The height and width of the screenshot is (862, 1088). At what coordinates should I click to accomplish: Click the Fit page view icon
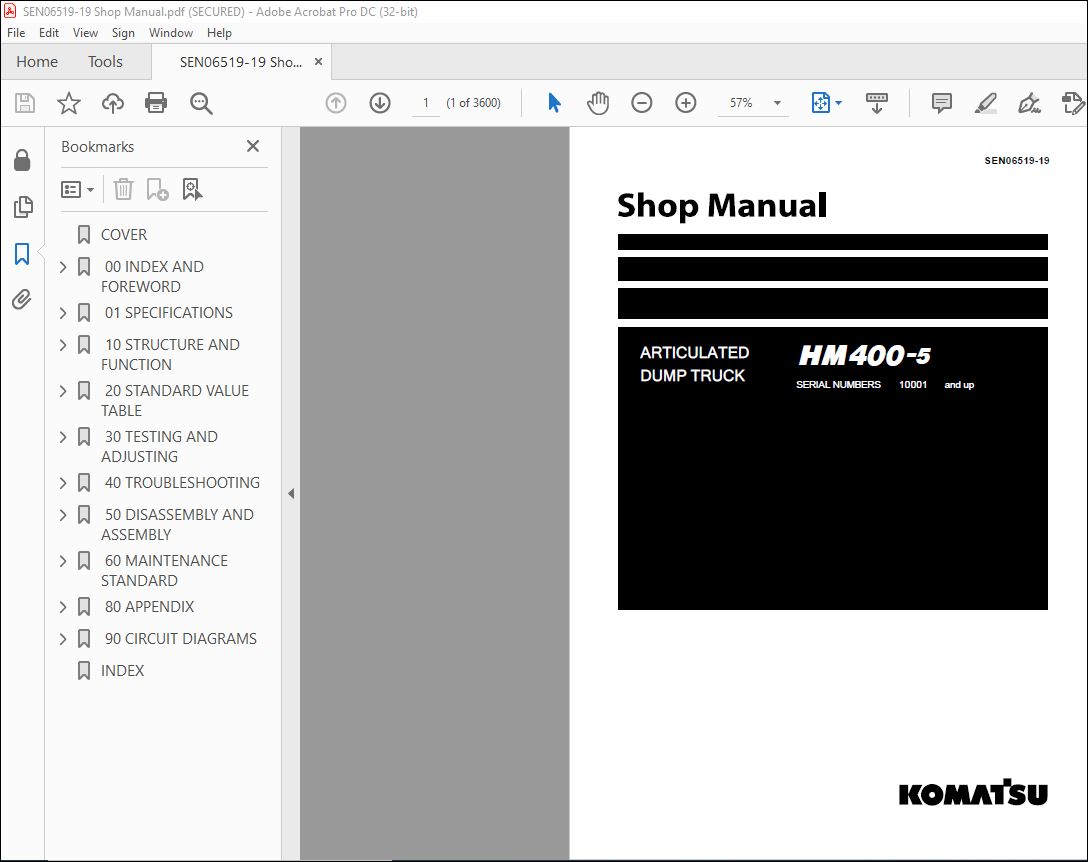pyautogui.click(x=821, y=103)
